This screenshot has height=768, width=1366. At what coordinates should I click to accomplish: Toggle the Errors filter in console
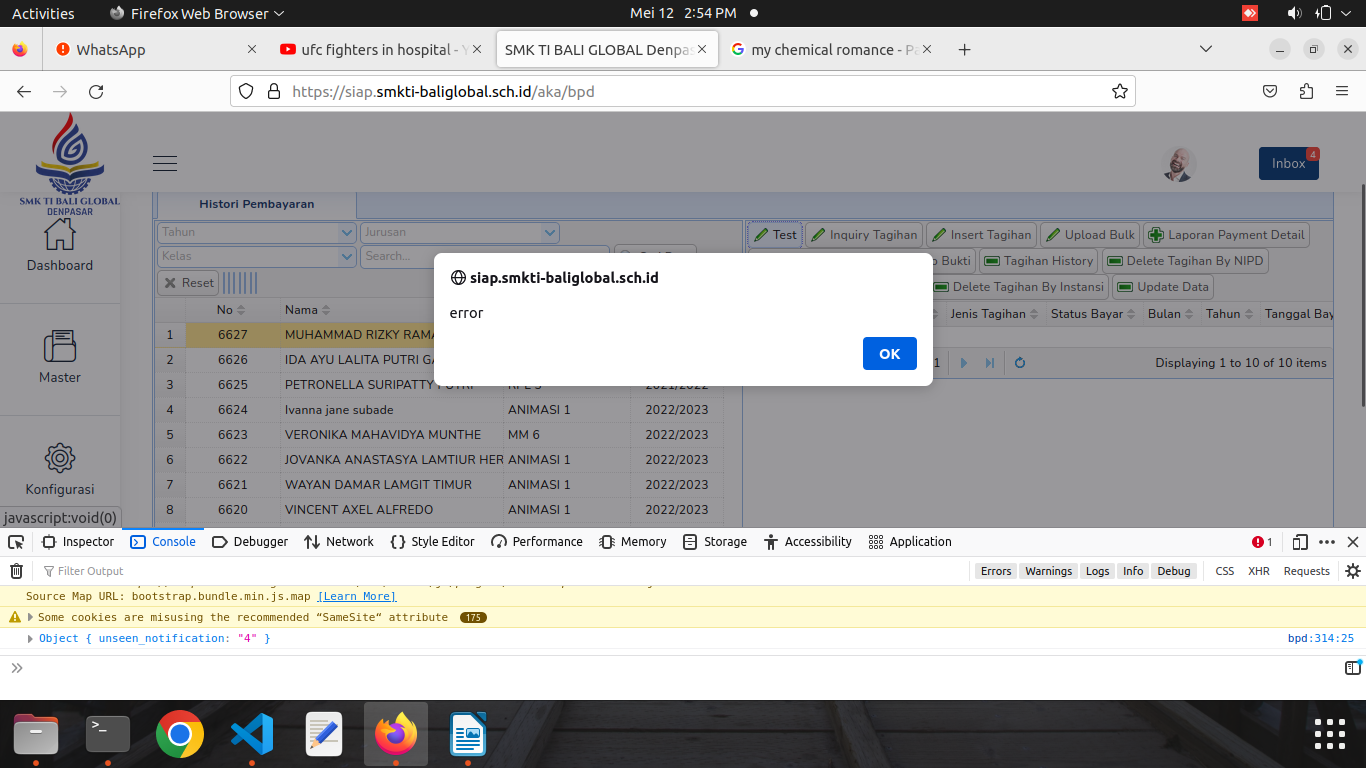pos(995,571)
